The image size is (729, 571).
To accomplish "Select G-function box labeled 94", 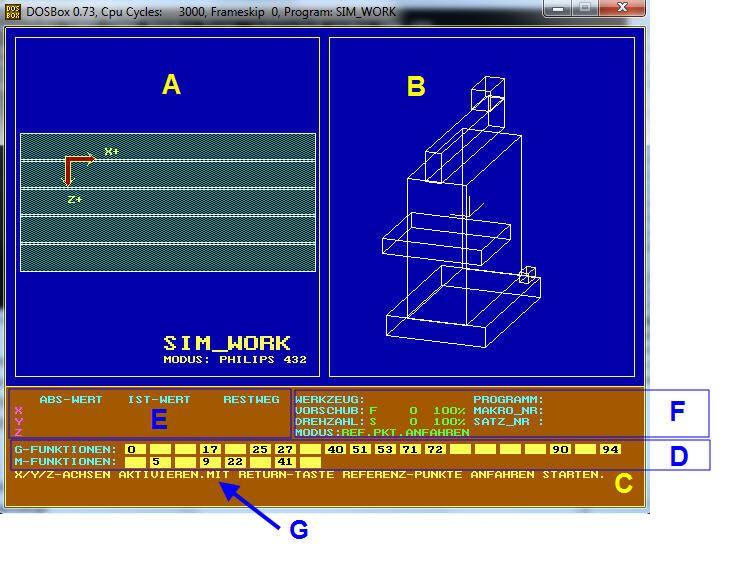I will point(610,449).
